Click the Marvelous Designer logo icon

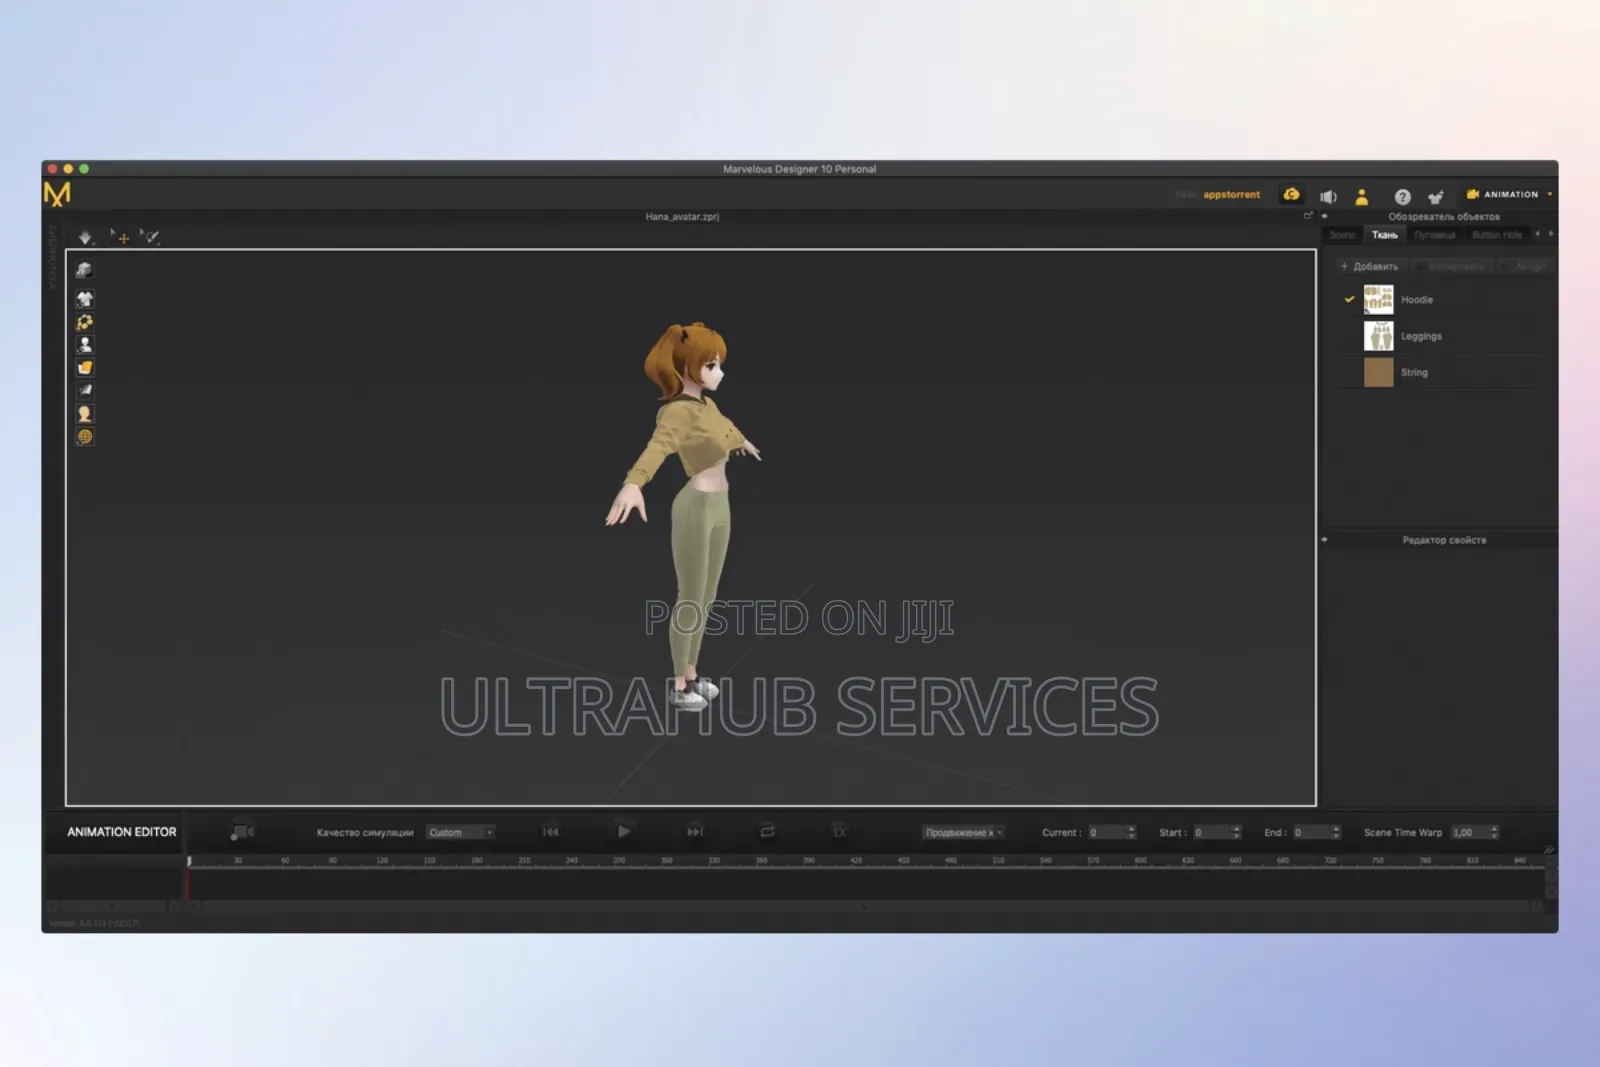tap(57, 194)
